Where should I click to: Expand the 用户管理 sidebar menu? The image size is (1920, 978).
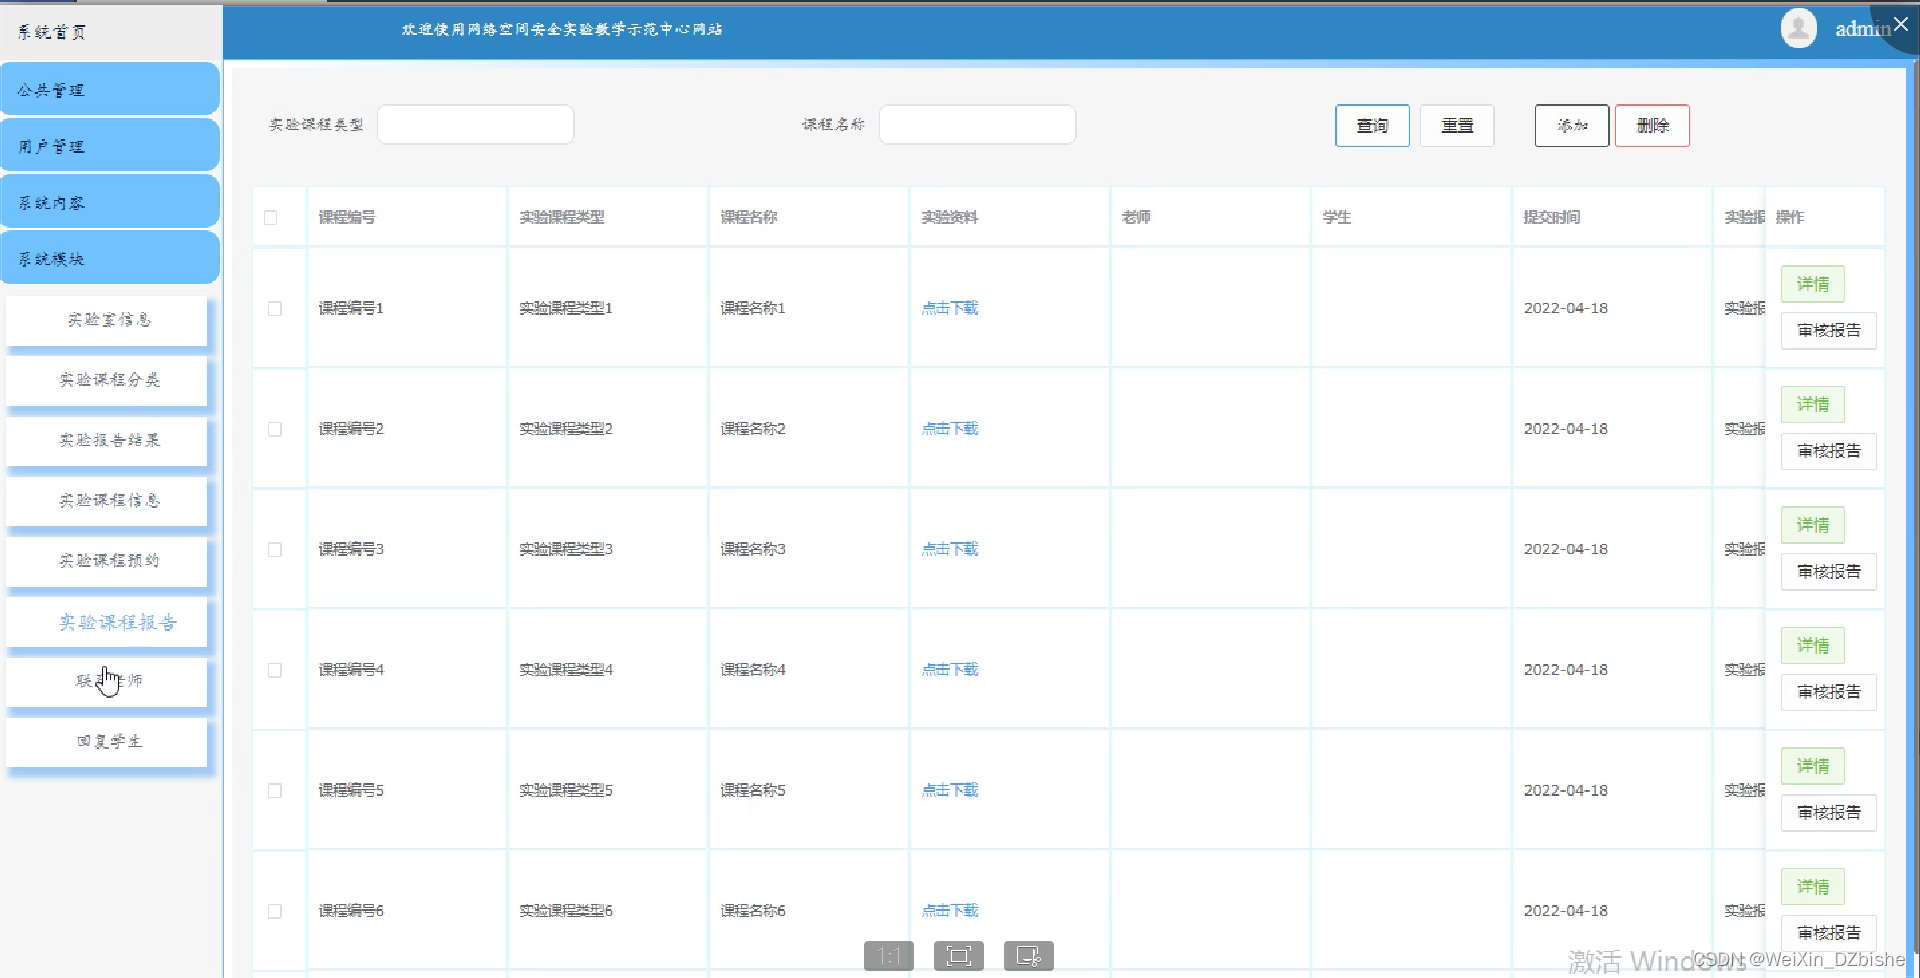coord(110,145)
